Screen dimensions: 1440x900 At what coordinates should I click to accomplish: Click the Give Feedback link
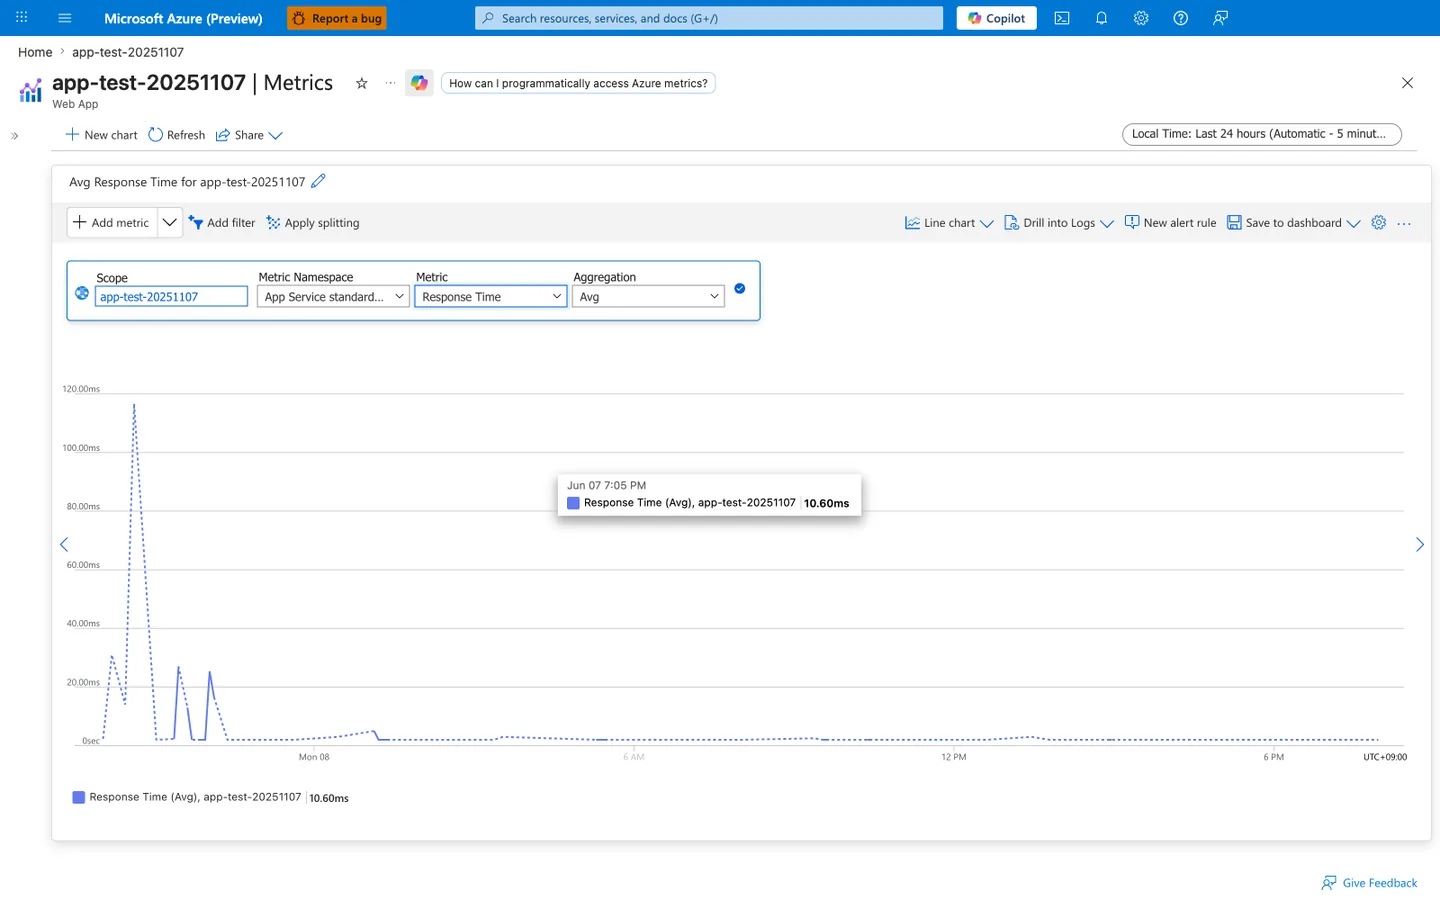(x=1369, y=883)
